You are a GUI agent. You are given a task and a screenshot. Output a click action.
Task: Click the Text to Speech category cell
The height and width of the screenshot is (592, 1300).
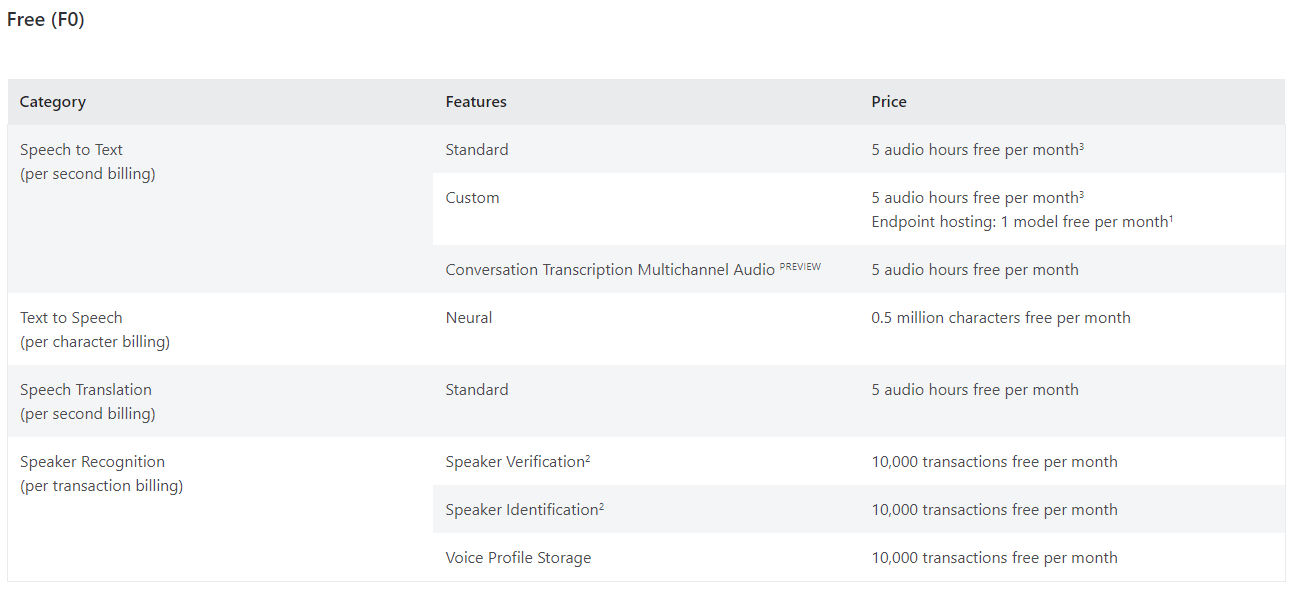click(71, 318)
